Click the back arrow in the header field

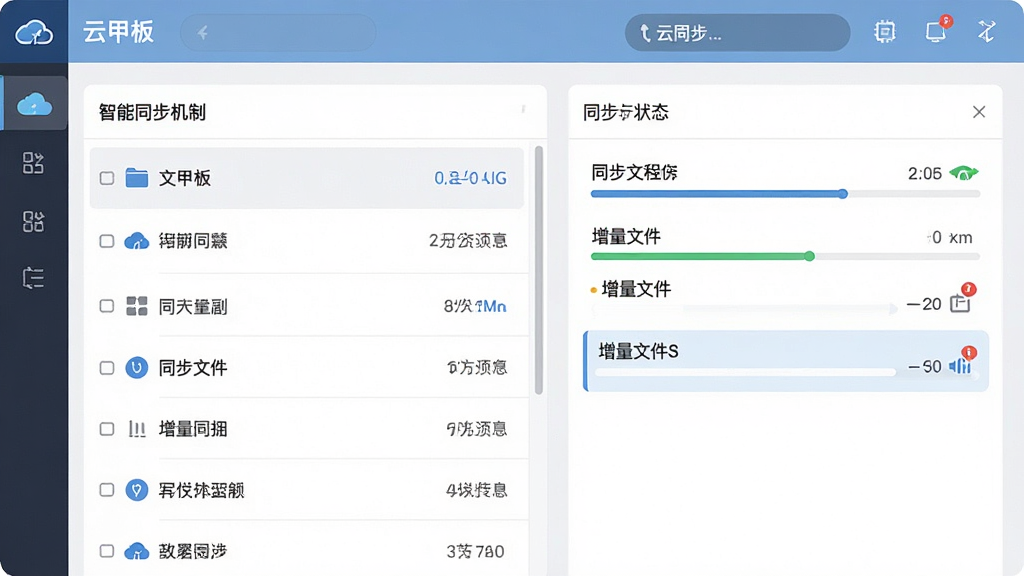pyautogui.click(x=203, y=33)
